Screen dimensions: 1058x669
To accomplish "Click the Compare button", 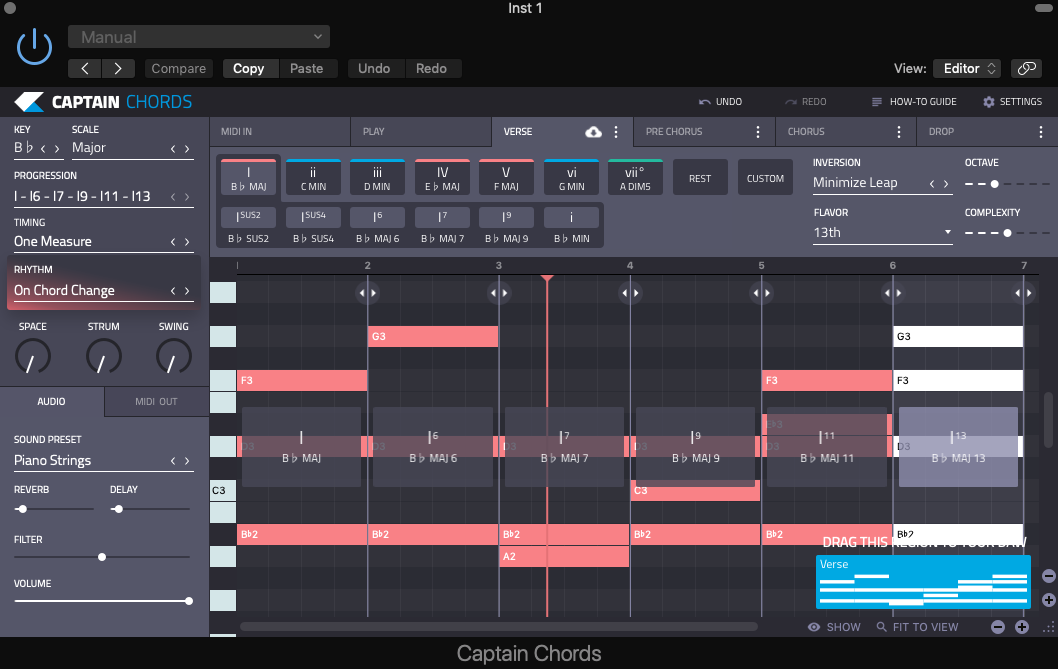I will pos(179,68).
